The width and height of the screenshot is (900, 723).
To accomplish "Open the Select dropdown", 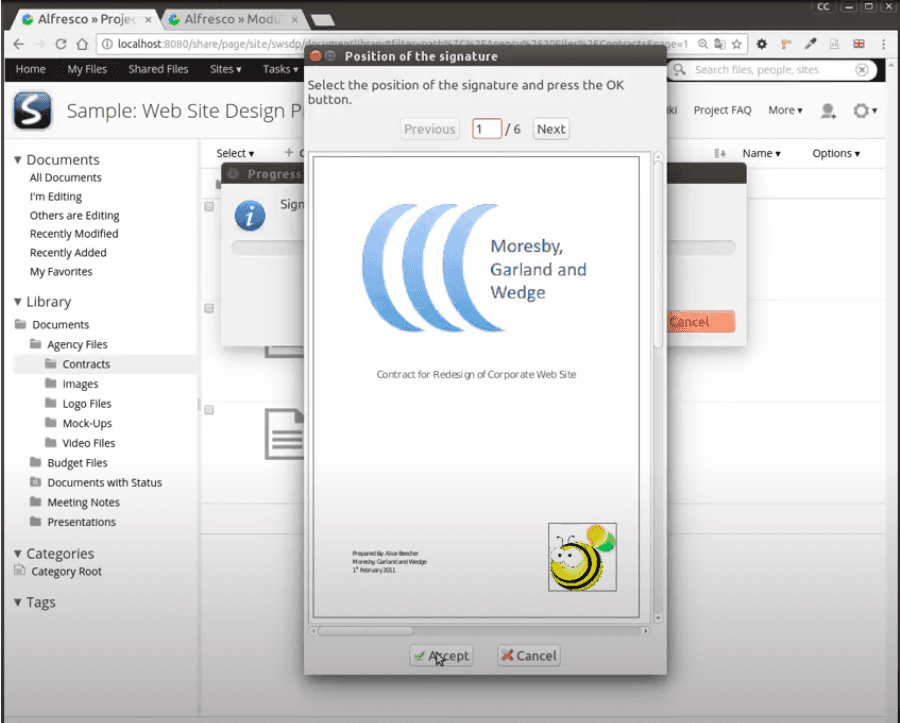I will pos(235,153).
